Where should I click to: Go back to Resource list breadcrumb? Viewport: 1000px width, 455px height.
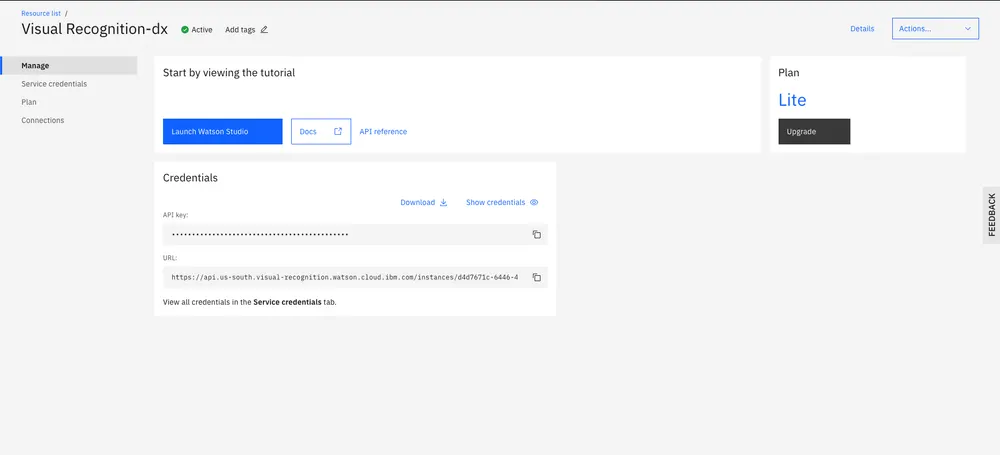coord(41,13)
